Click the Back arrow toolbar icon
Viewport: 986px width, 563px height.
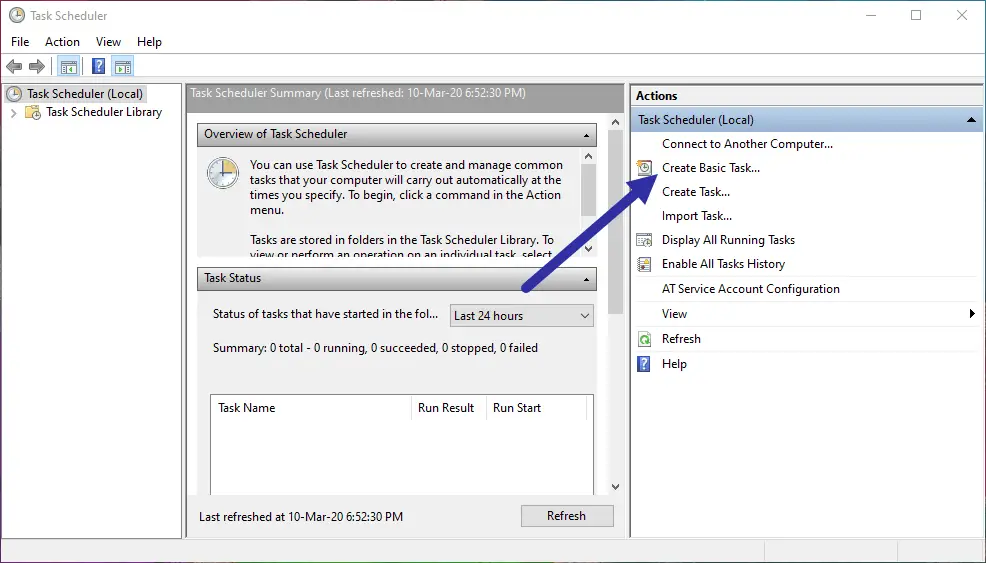click(14, 66)
